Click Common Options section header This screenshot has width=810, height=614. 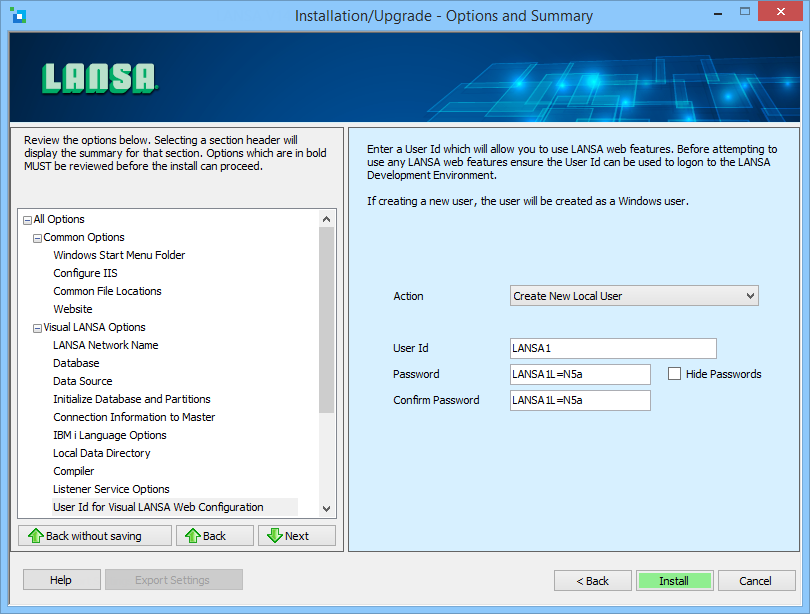(84, 238)
